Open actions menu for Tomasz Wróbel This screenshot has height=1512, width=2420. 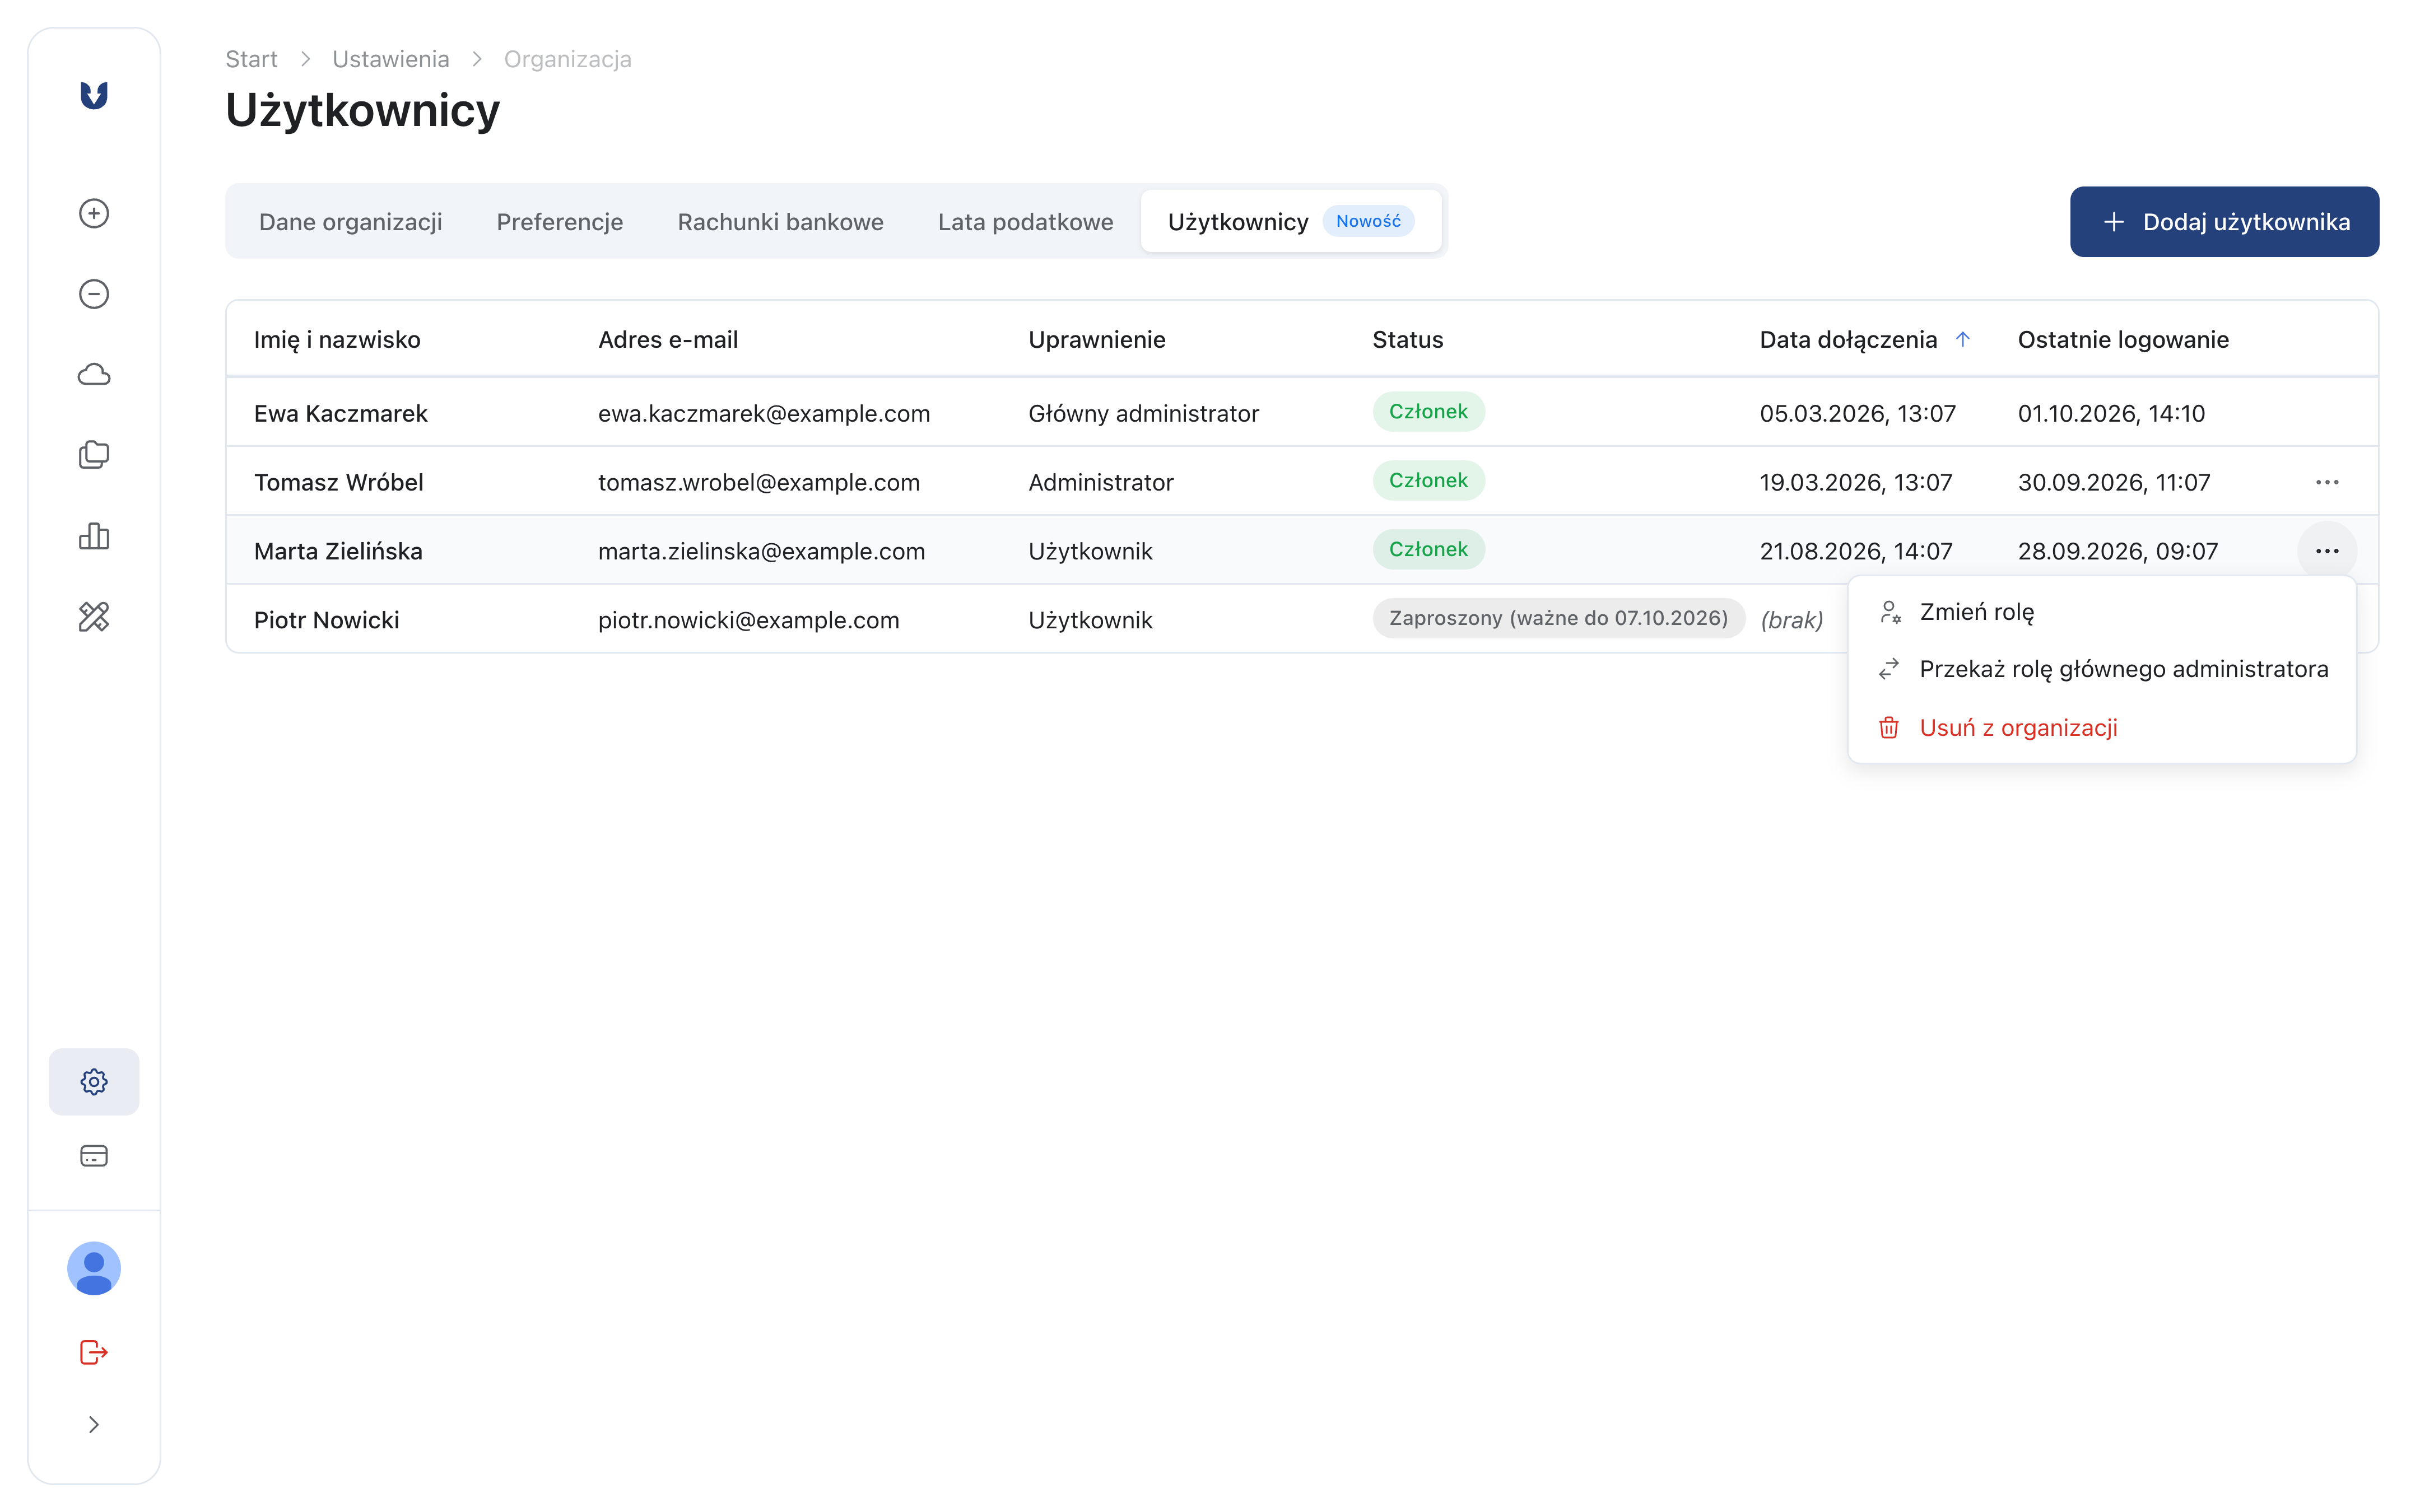[x=2327, y=482]
